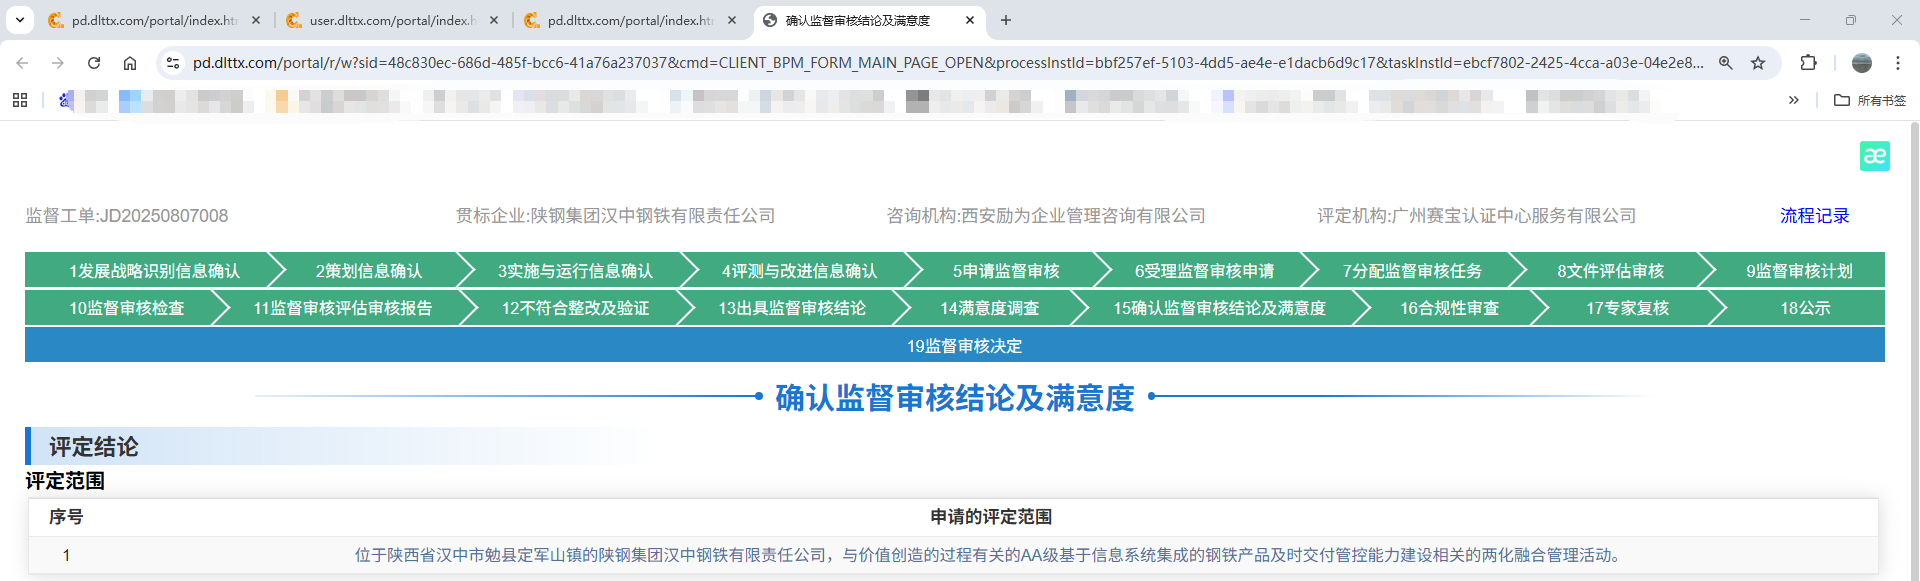Bookmark this page with the star icon
The width and height of the screenshot is (1920, 581).
coord(1758,63)
